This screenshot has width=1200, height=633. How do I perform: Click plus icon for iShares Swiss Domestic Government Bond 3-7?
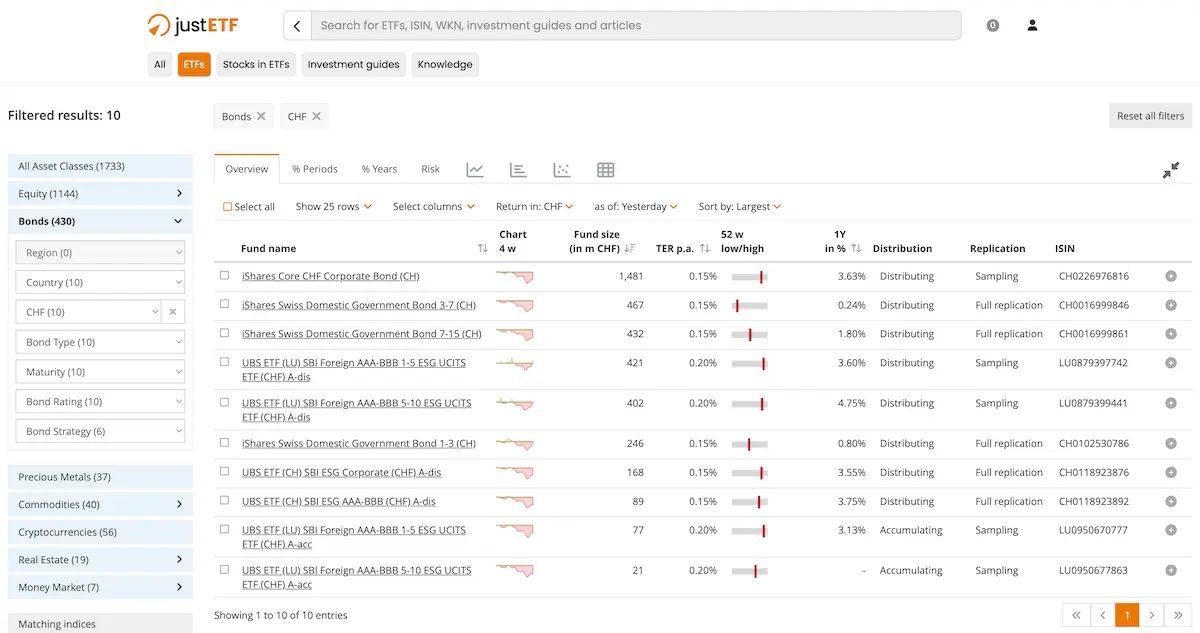click(x=1171, y=305)
